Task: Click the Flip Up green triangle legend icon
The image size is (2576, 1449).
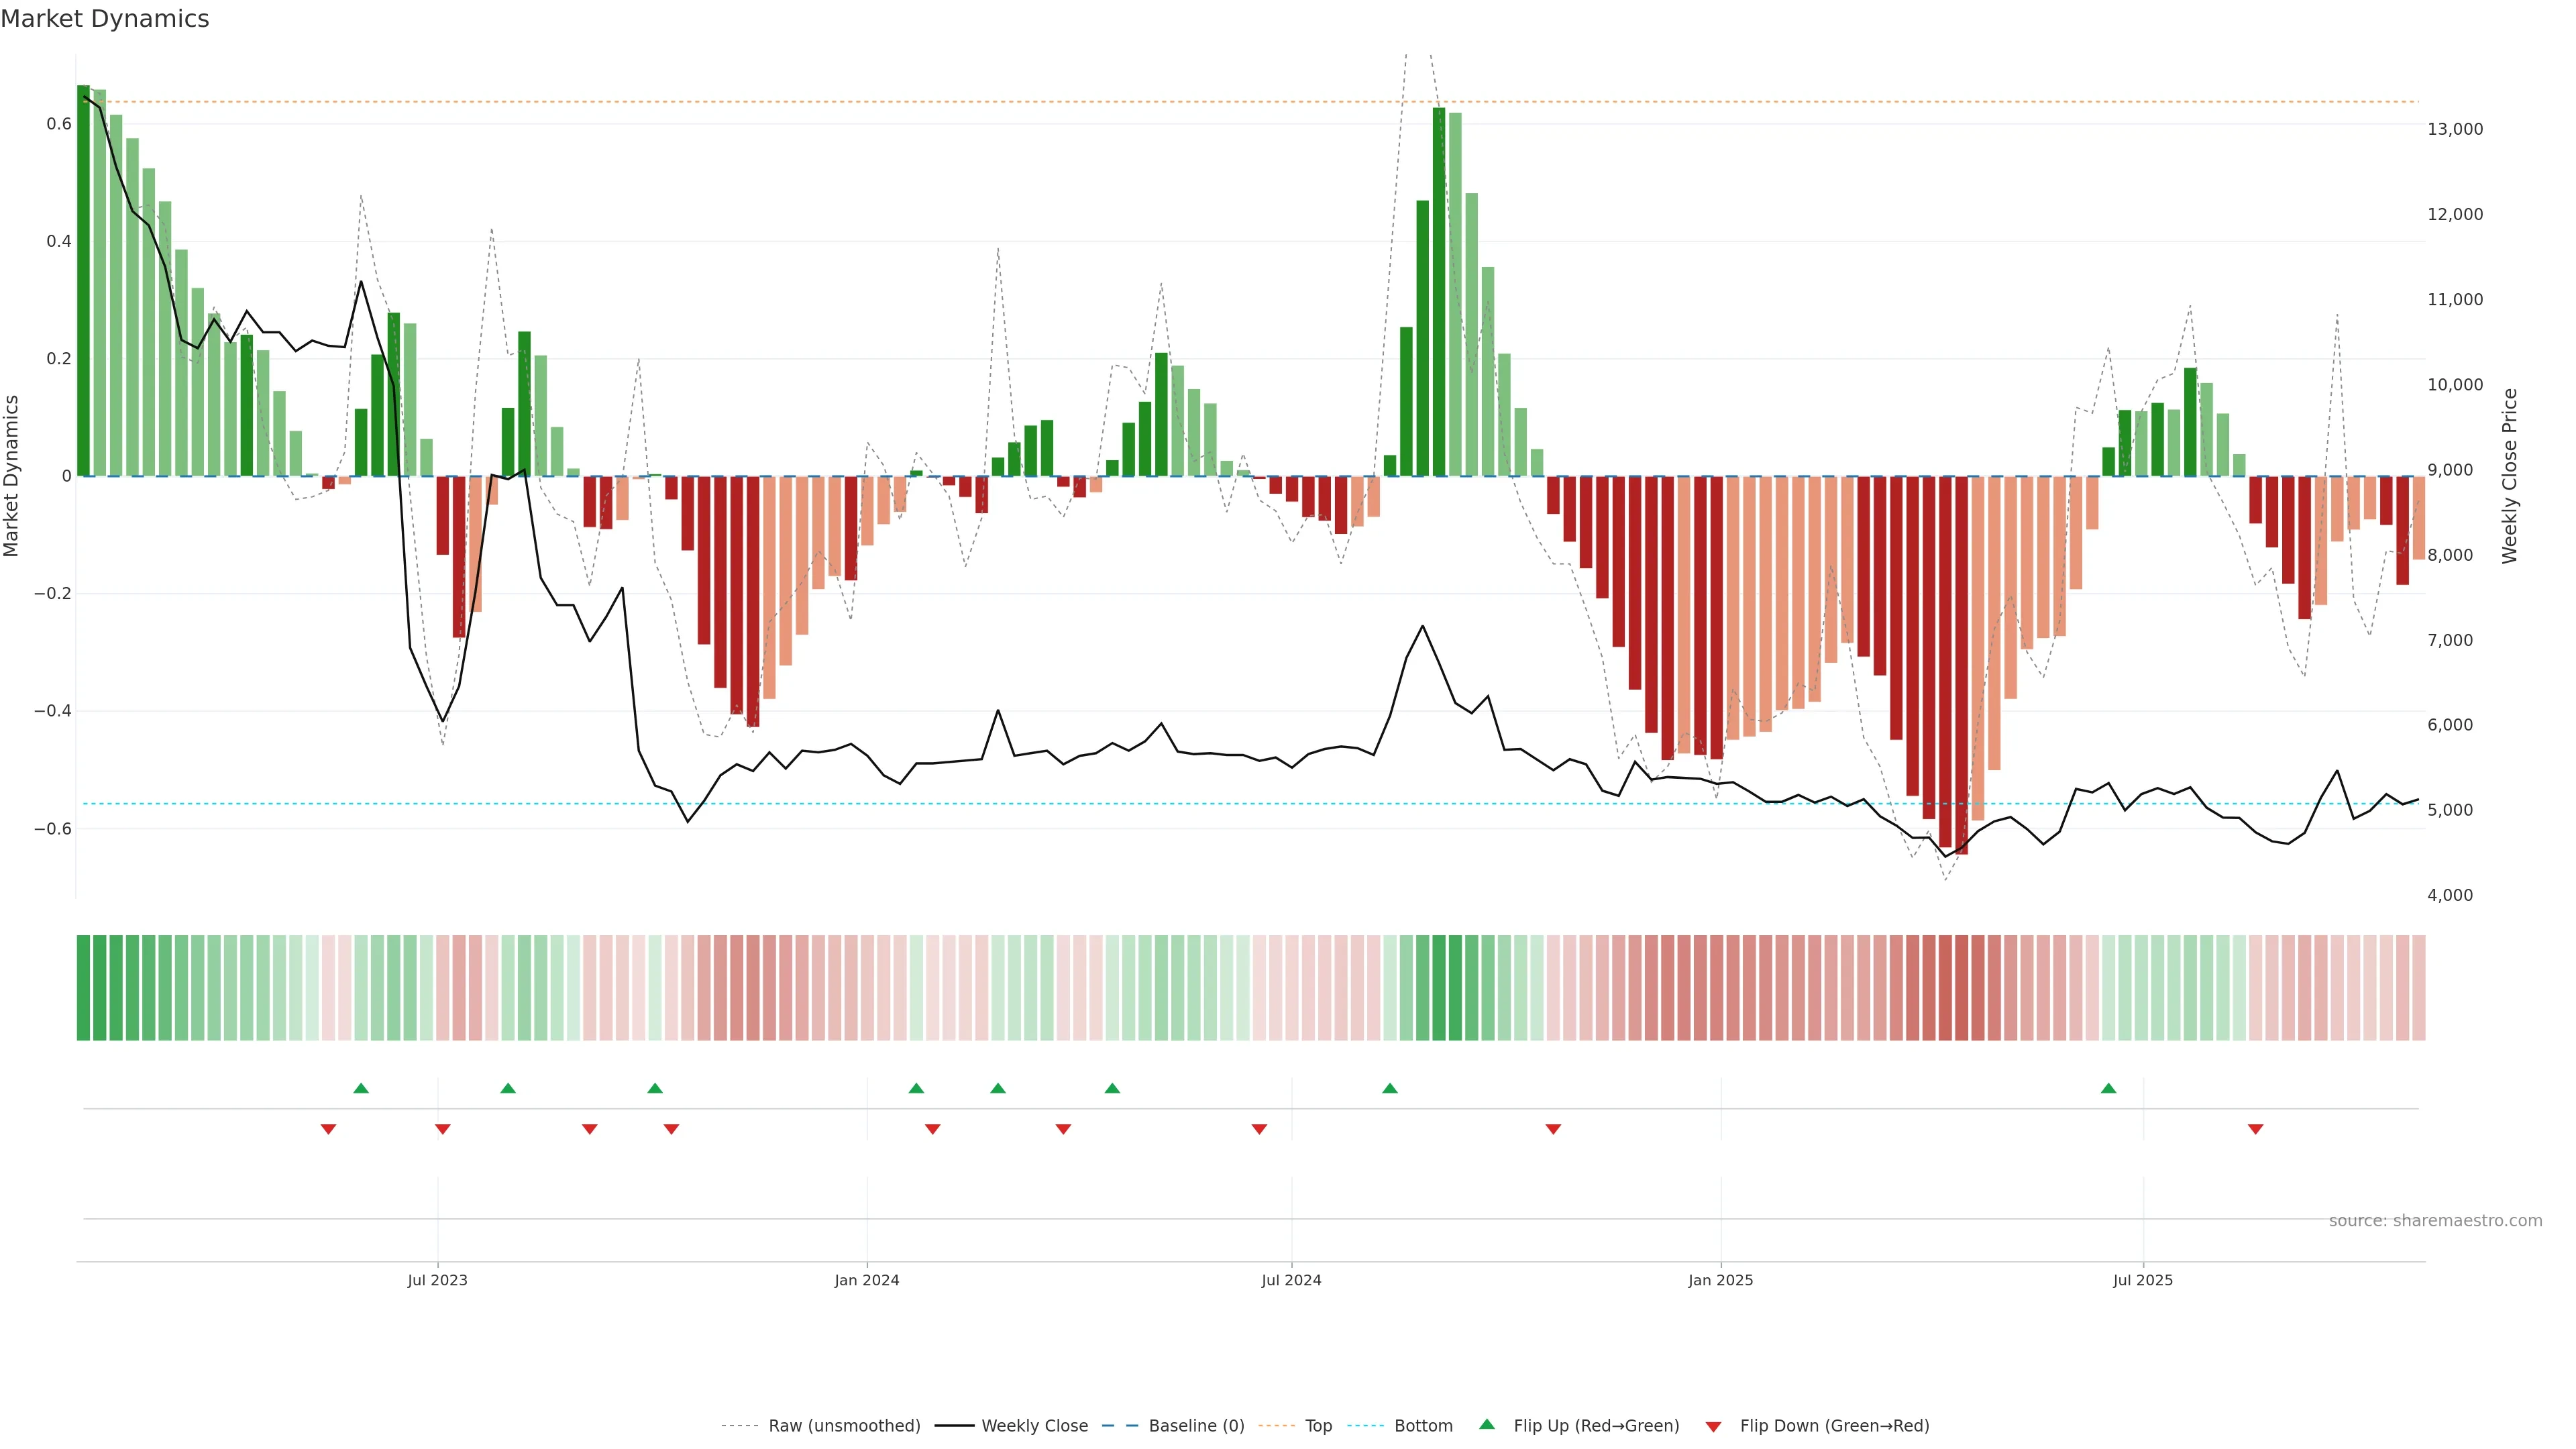Action: (x=1486, y=1424)
